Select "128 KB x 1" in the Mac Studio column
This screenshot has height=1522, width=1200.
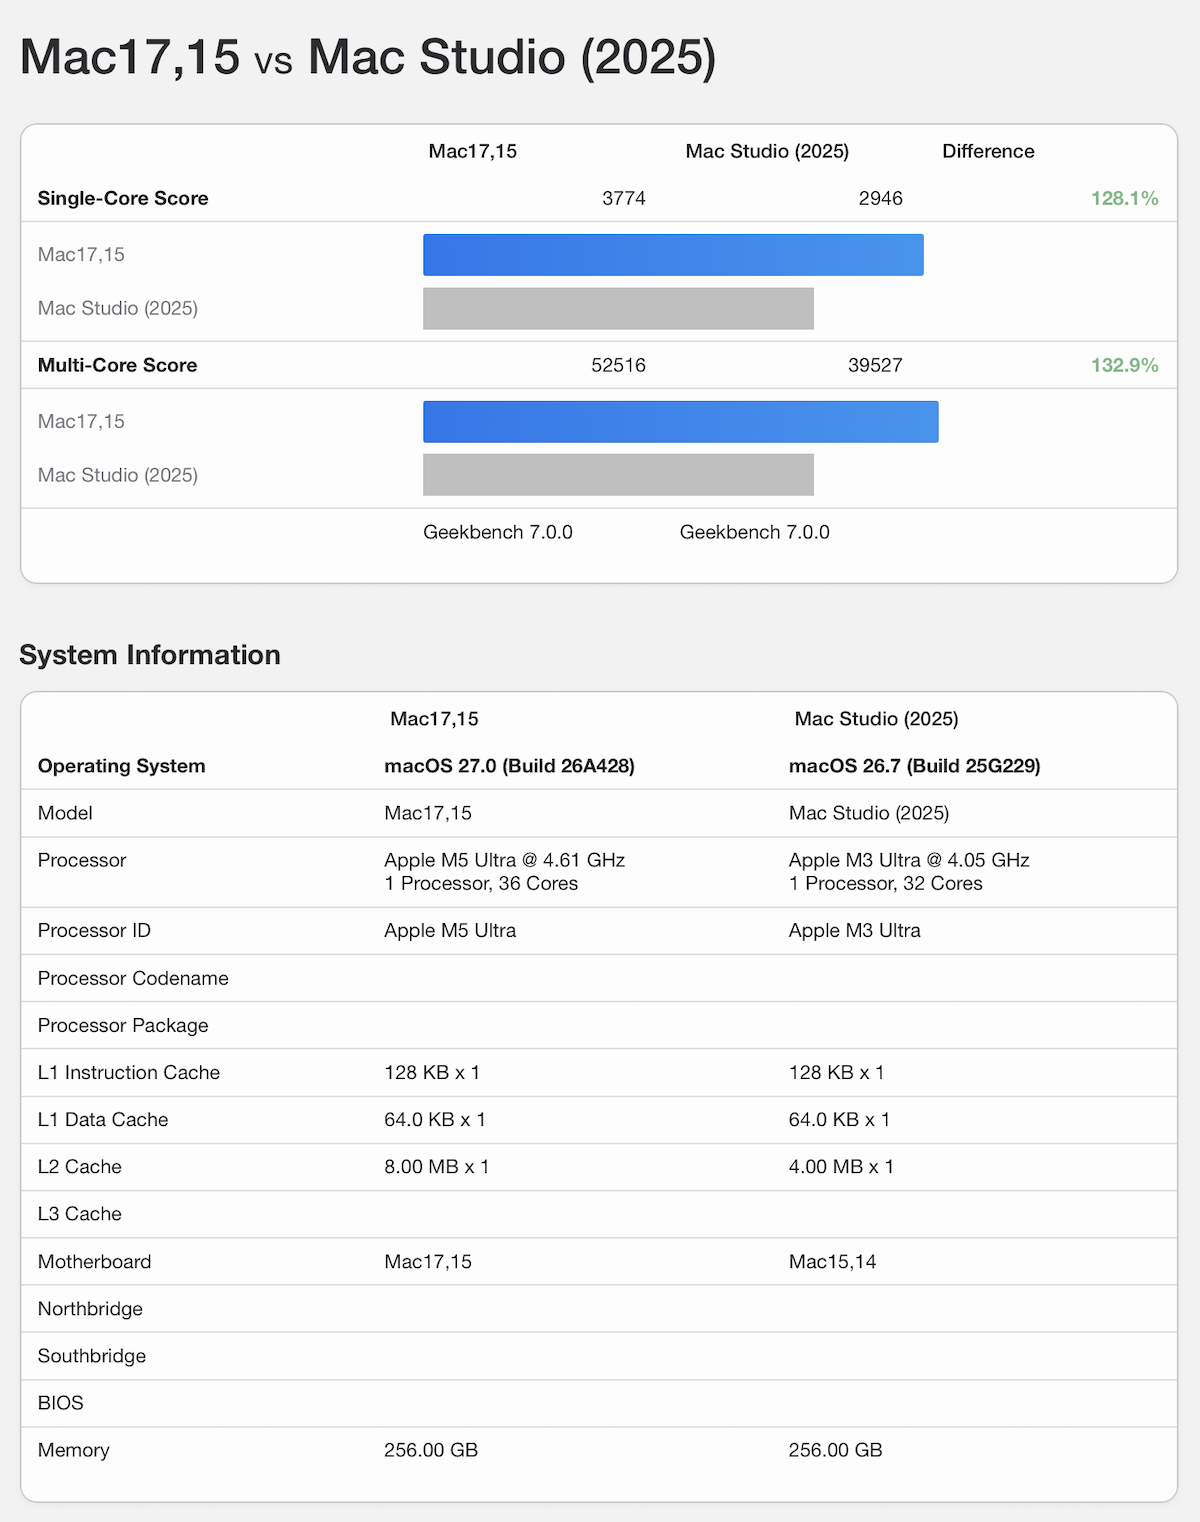(837, 1072)
